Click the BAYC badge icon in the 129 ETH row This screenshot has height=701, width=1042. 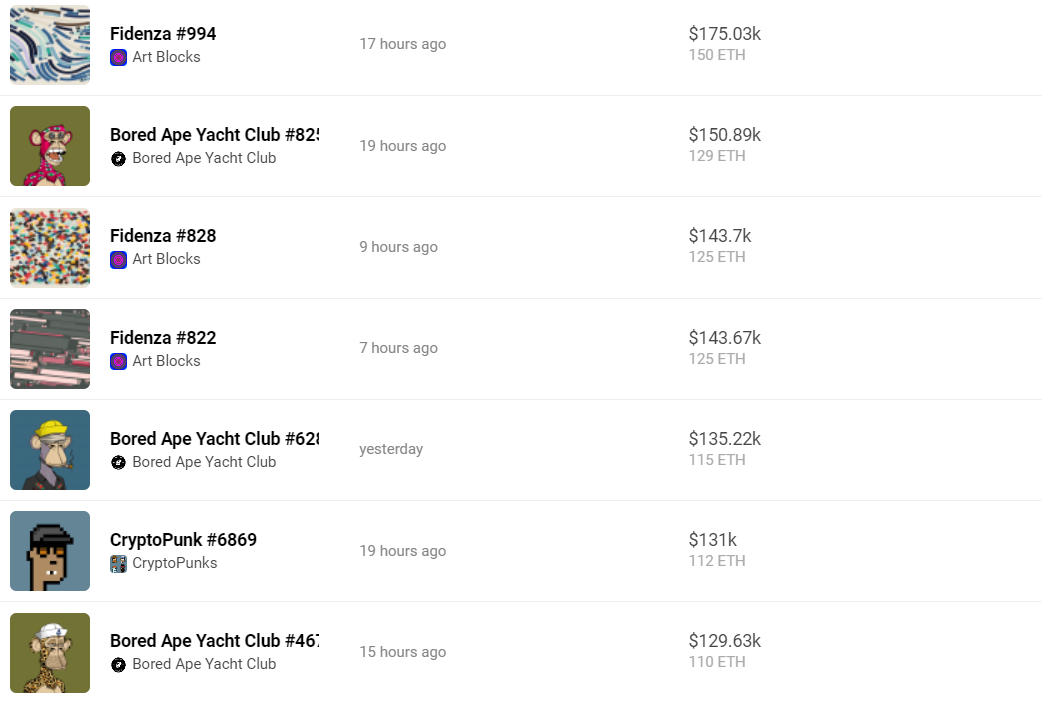click(x=118, y=159)
